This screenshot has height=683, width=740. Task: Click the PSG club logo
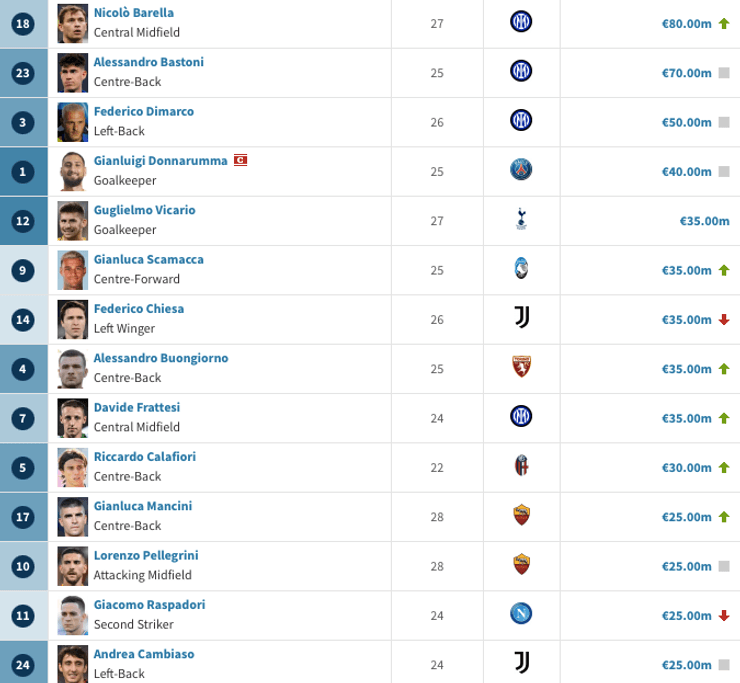521,170
